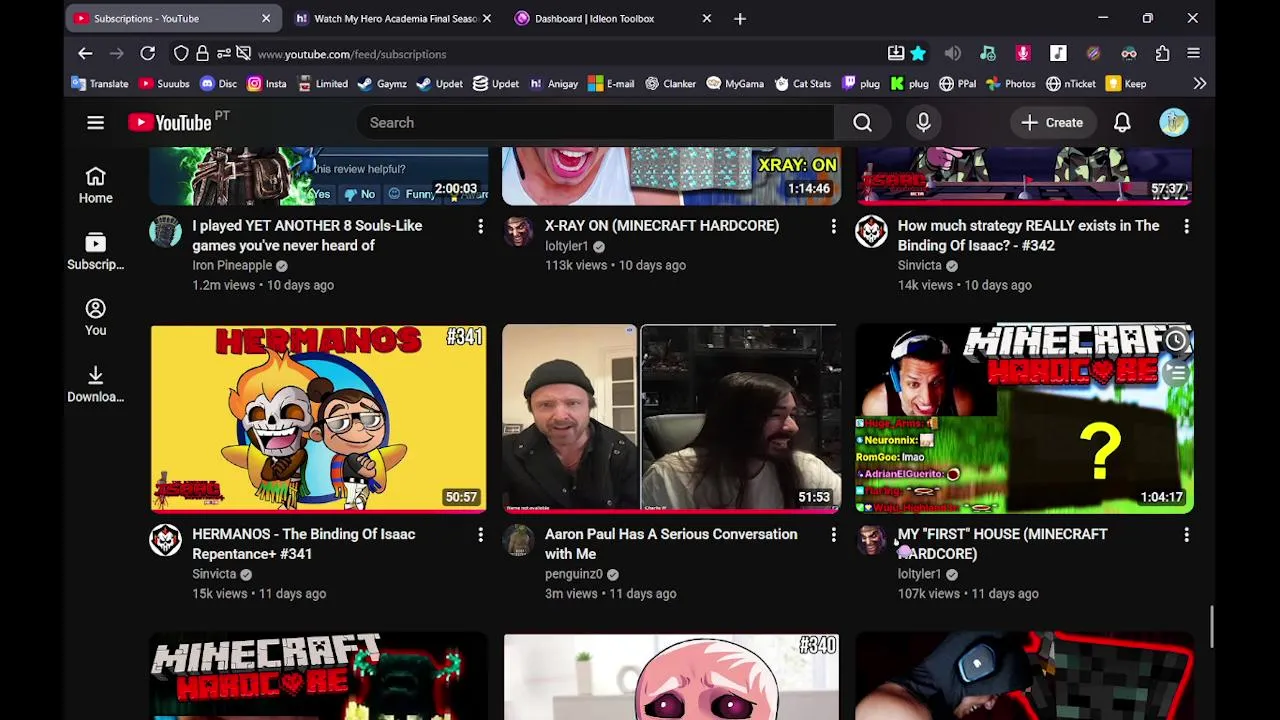
Task: Open options for X-RAY ON video
Action: (x=833, y=227)
